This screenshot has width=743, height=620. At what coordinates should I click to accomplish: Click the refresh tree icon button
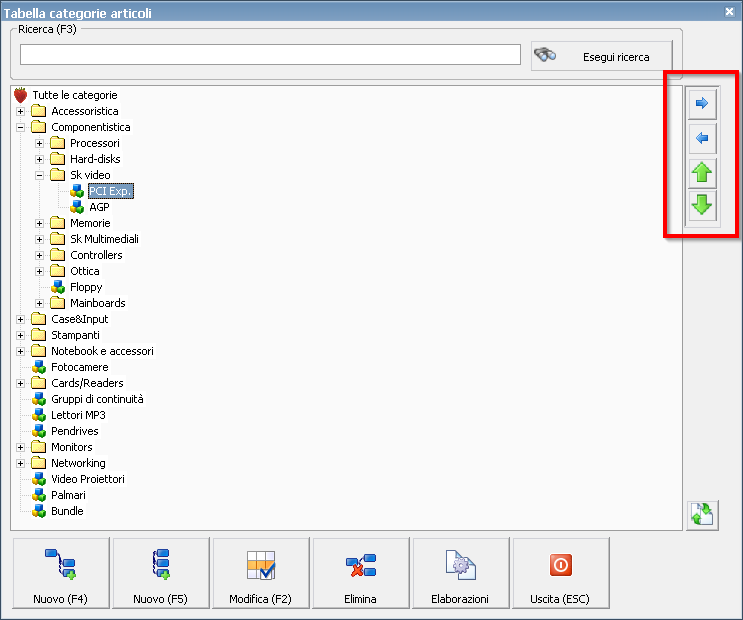click(702, 515)
